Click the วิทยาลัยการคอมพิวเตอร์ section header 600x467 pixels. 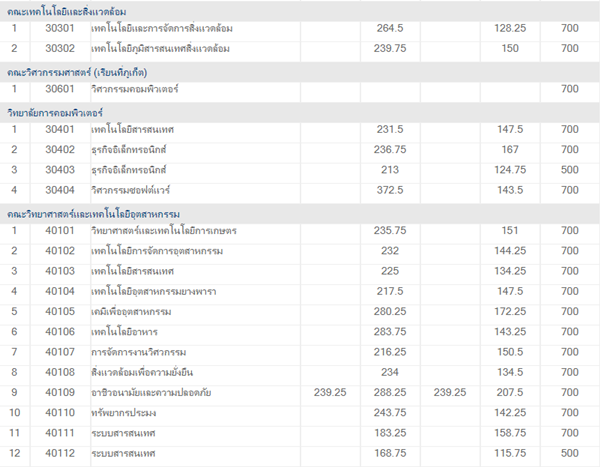pyautogui.click(x=55, y=111)
